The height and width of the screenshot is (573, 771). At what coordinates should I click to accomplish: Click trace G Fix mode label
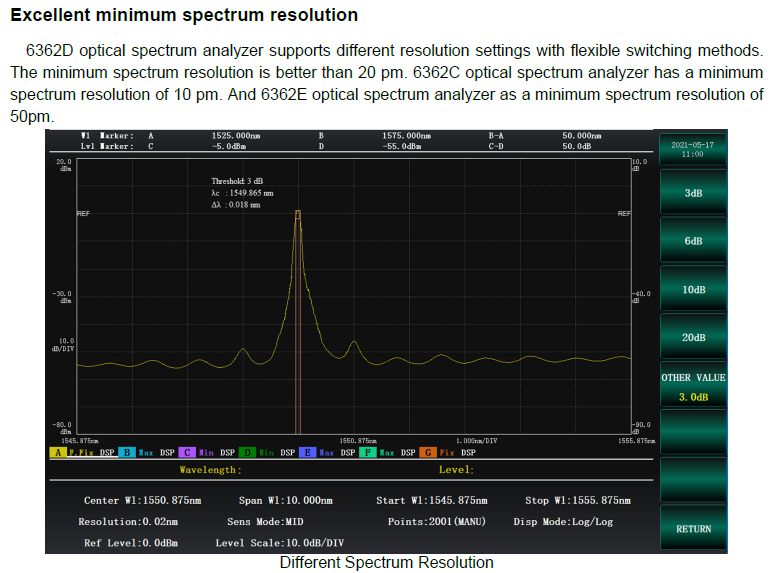click(x=446, y=452)
